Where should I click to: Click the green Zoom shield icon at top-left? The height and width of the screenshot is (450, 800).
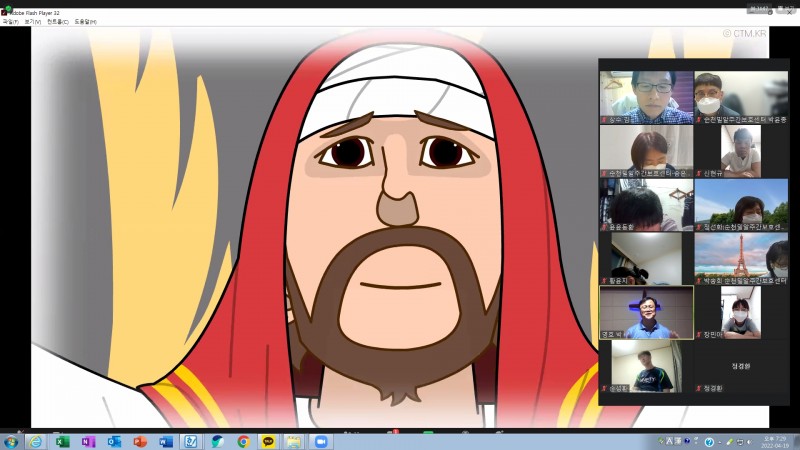8,8
